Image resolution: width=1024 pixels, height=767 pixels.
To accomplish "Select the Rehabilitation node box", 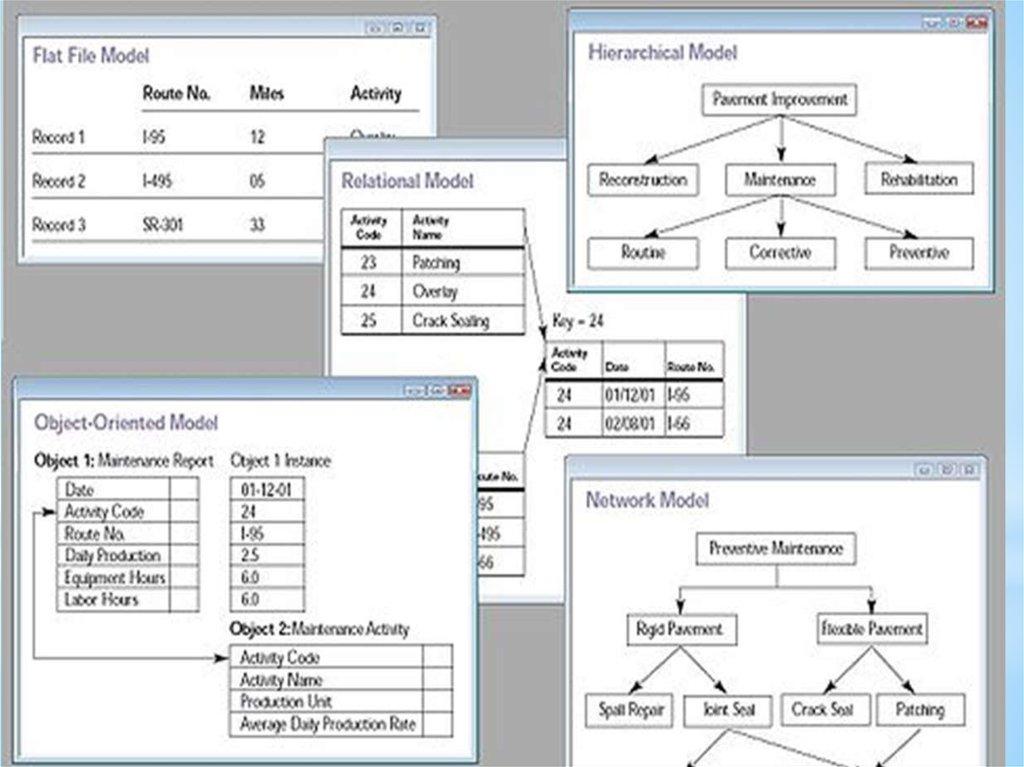I will (918, 180).
